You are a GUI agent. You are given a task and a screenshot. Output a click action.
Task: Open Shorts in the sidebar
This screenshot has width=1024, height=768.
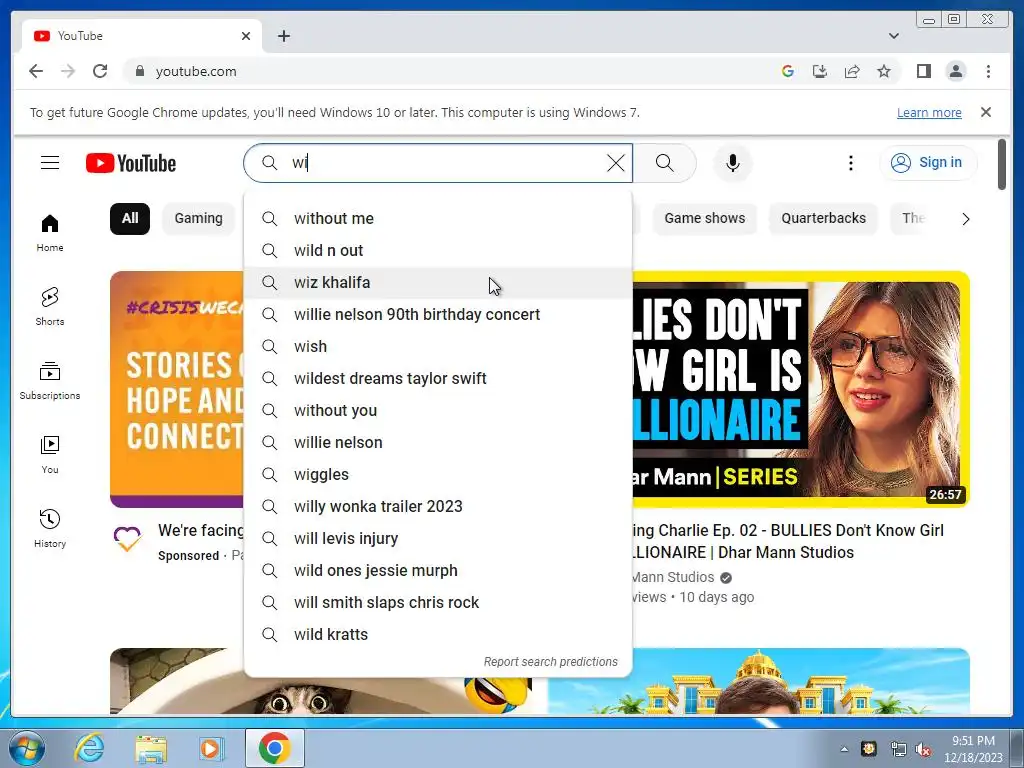tap(50, 307)
